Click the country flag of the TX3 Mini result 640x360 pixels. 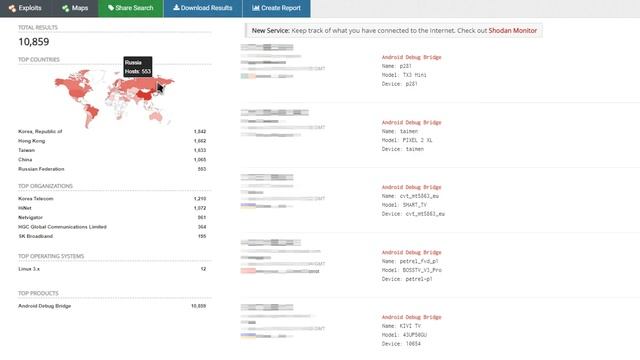point(248,76)
